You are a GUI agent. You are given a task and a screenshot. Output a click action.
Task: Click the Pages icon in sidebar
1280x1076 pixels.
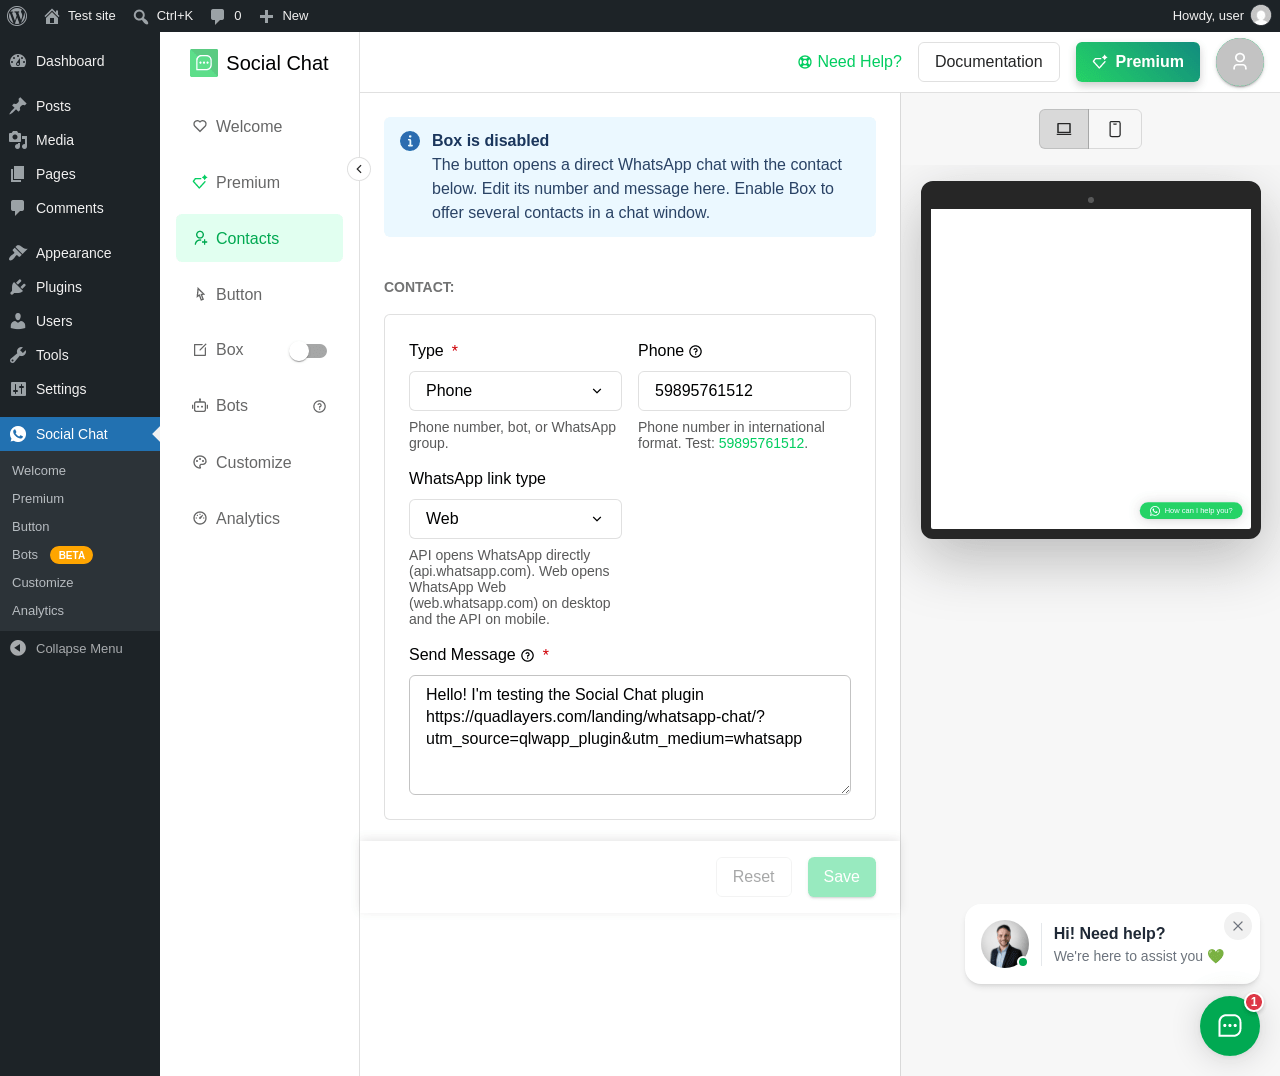tap(18, 174)
